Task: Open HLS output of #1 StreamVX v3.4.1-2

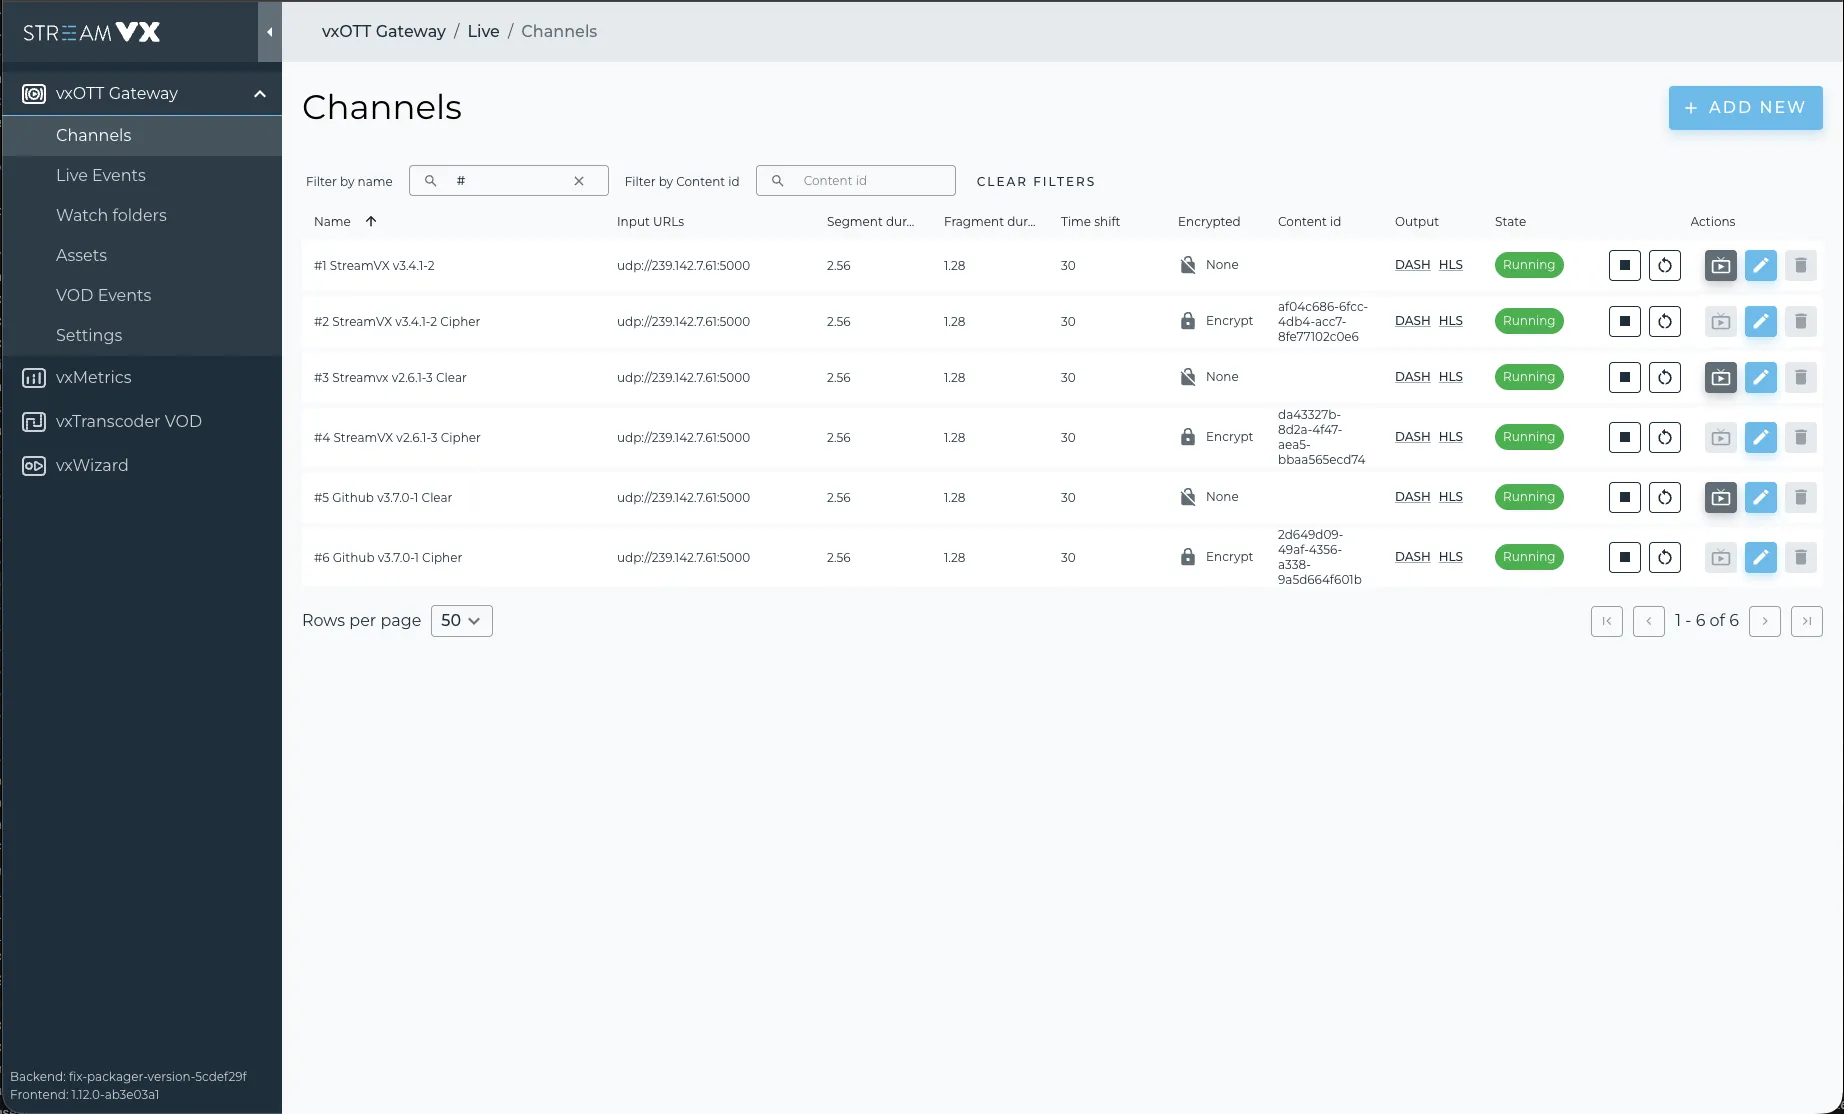Action: [x=1450, y=265]
